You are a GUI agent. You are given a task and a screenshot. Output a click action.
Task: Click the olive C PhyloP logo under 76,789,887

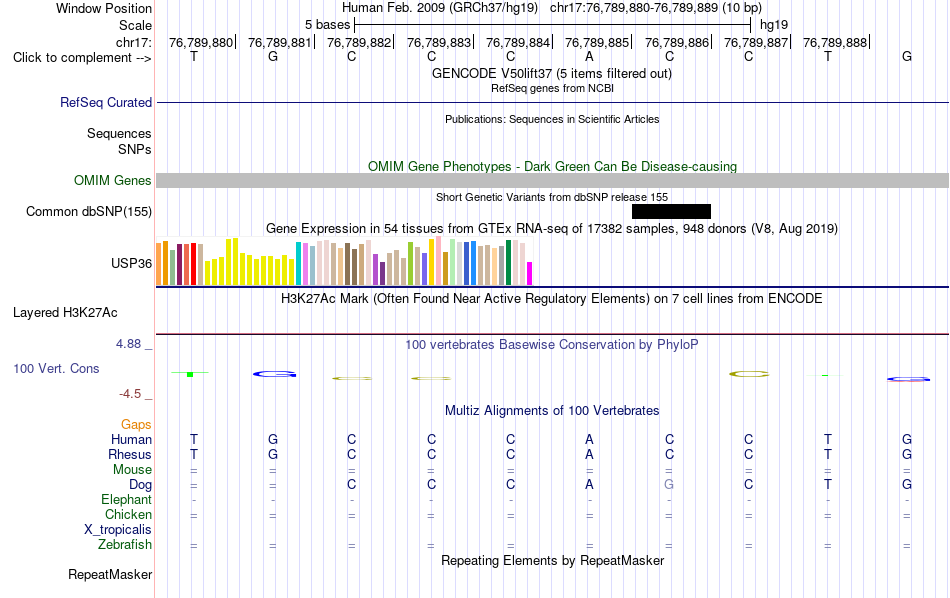click(749, 374)
